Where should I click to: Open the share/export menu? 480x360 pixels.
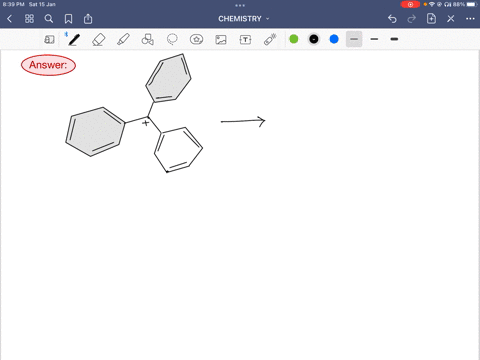click(x=88, y=19)
